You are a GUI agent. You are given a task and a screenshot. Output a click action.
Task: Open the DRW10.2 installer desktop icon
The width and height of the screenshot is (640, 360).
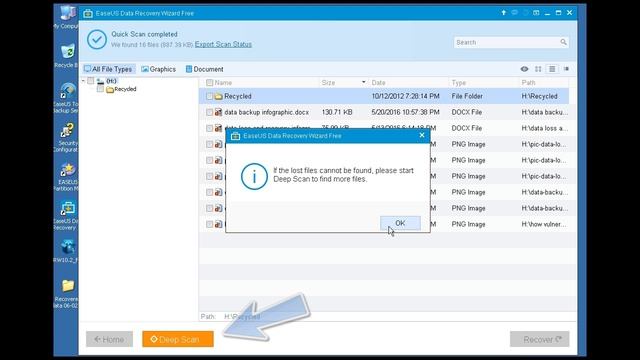[x=67, y=251]
